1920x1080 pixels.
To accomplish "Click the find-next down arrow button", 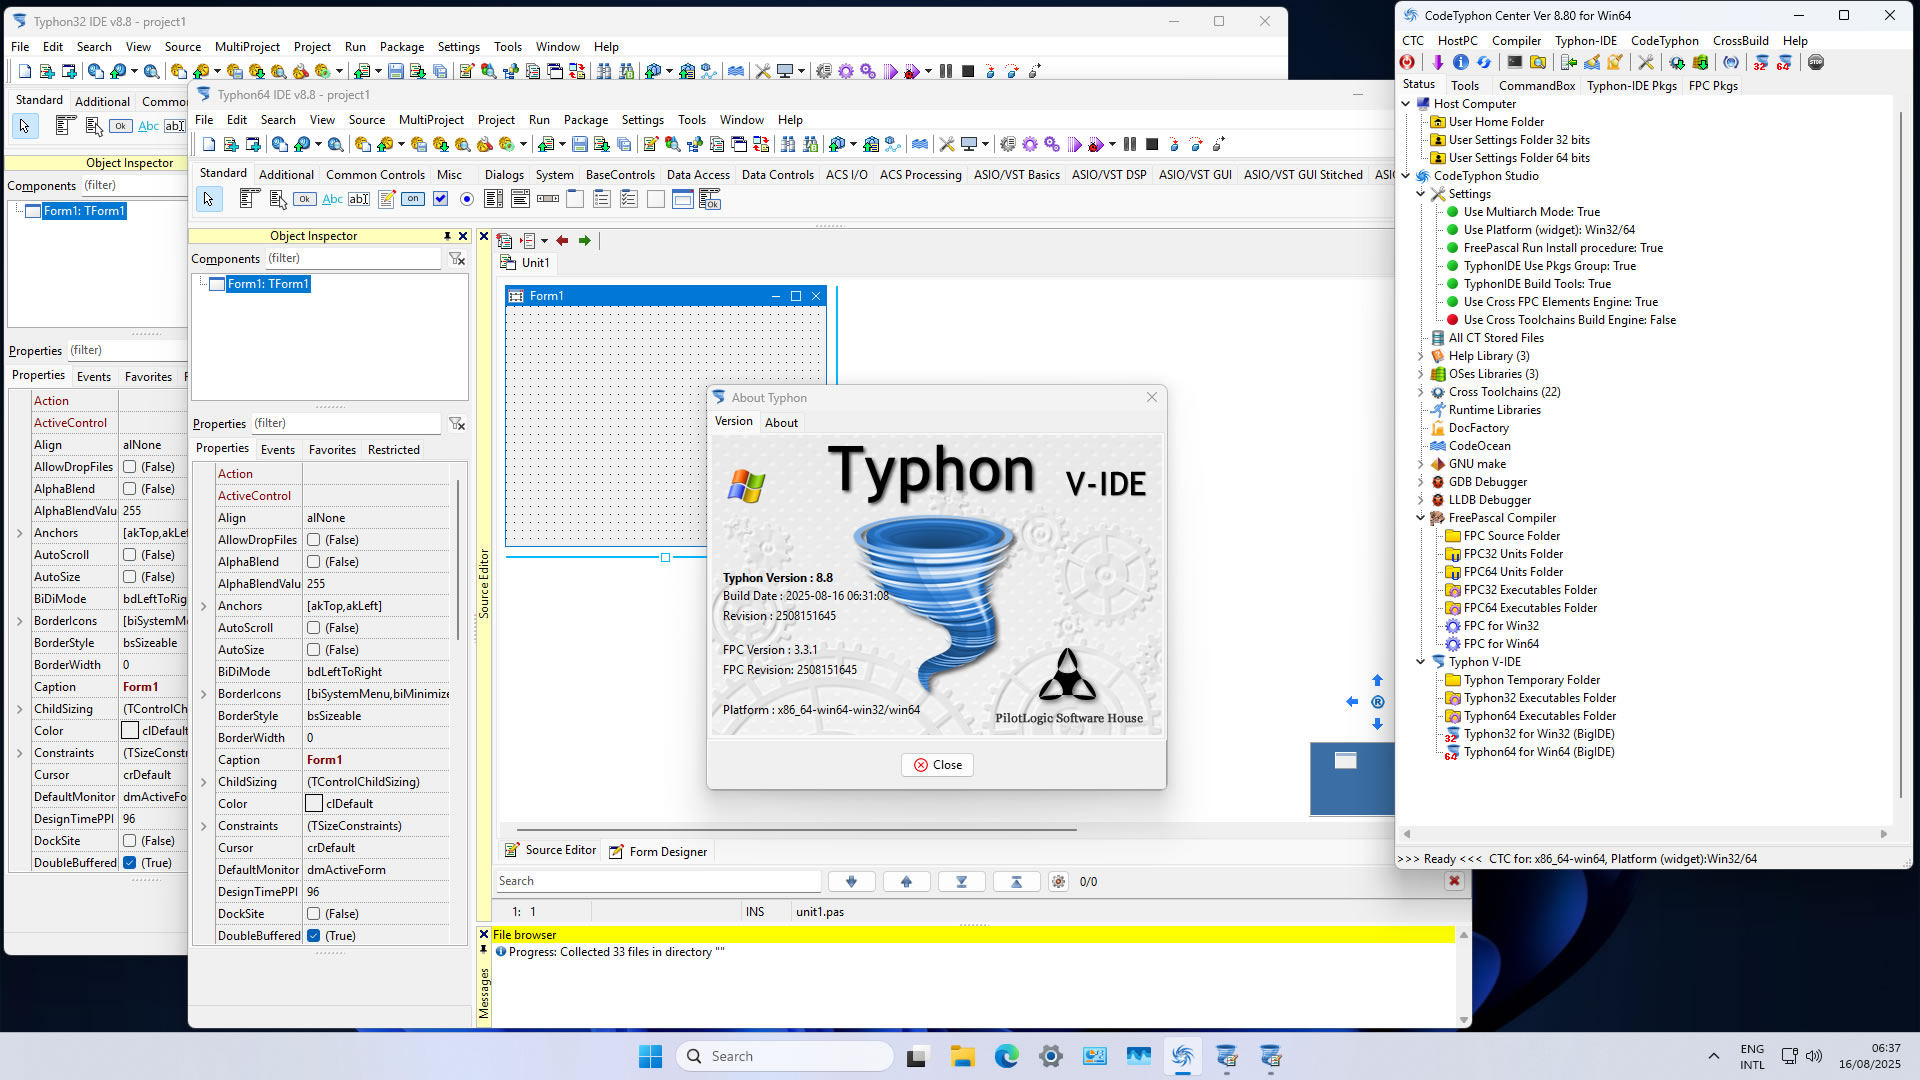I will click(851, 882).
